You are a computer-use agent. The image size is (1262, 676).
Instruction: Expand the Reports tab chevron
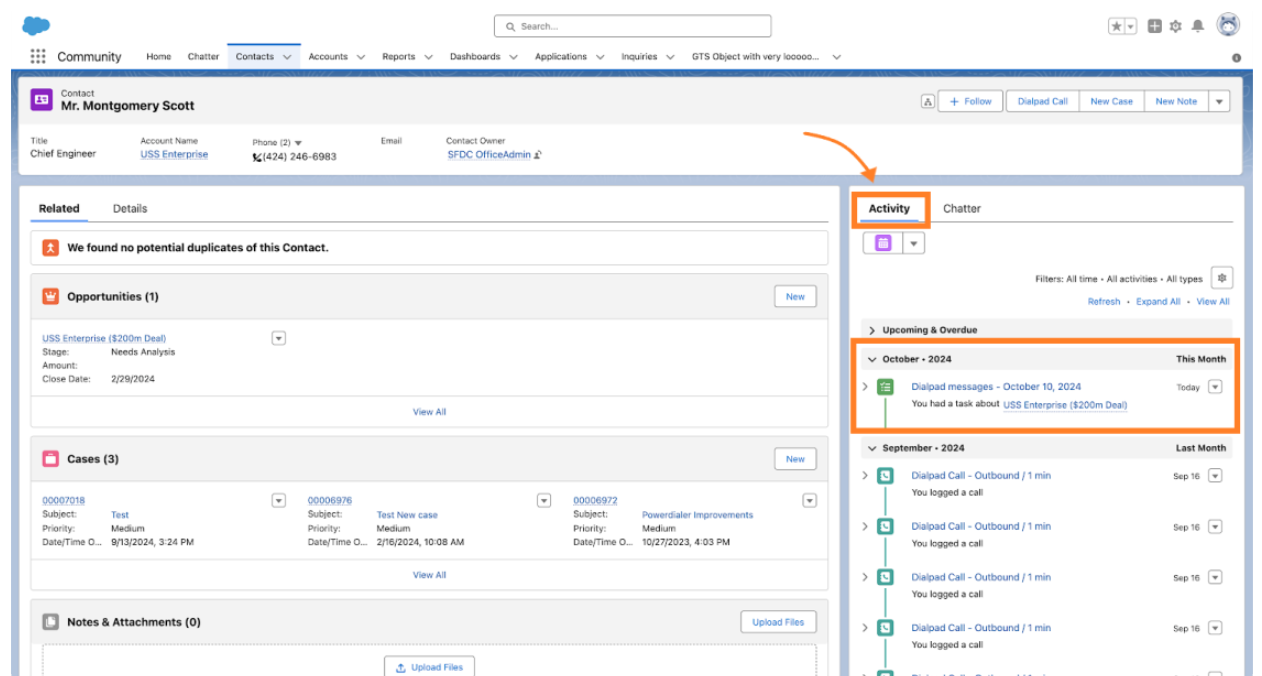(429, 57)
